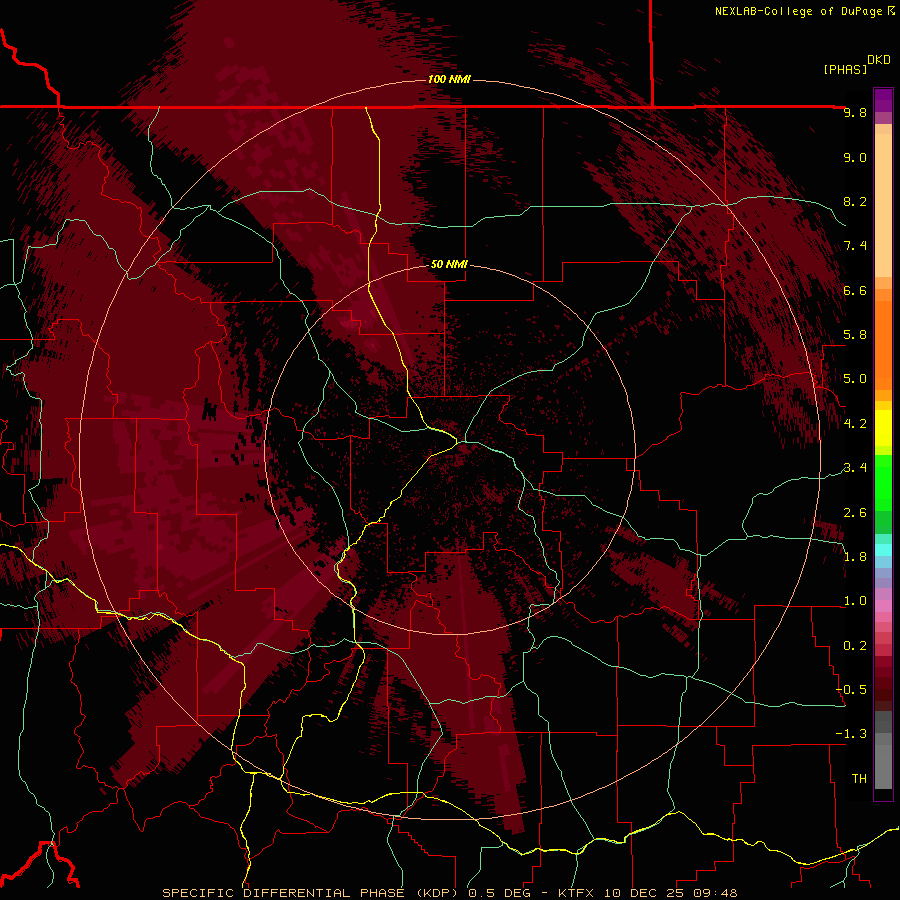Click the bright green segment of color bar

click(883, 482)
